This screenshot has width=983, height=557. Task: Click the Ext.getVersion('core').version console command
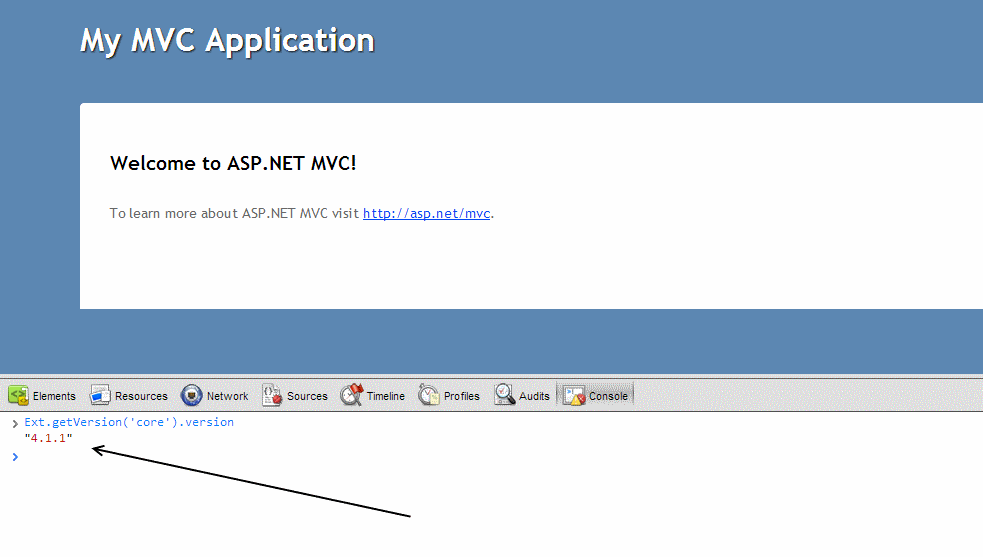click(x=129, y=422)
